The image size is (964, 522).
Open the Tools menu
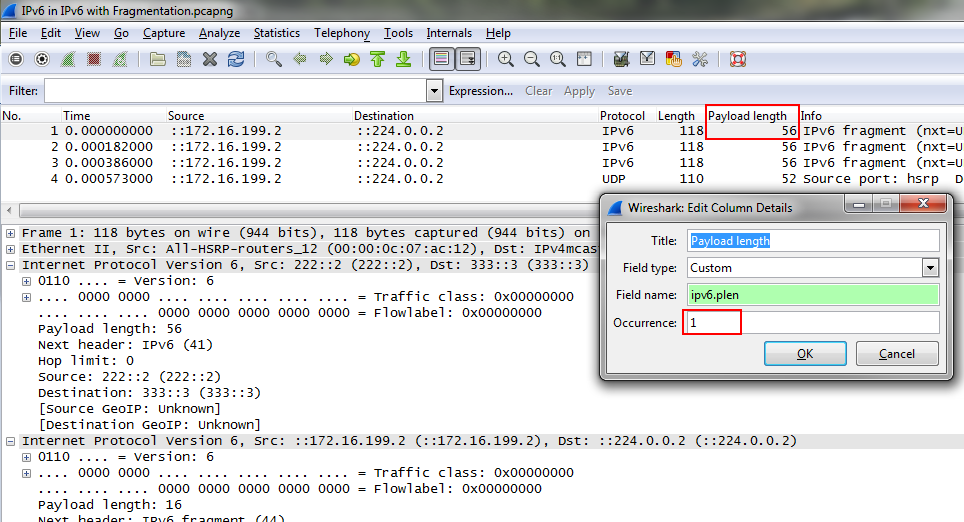point(398,33)
